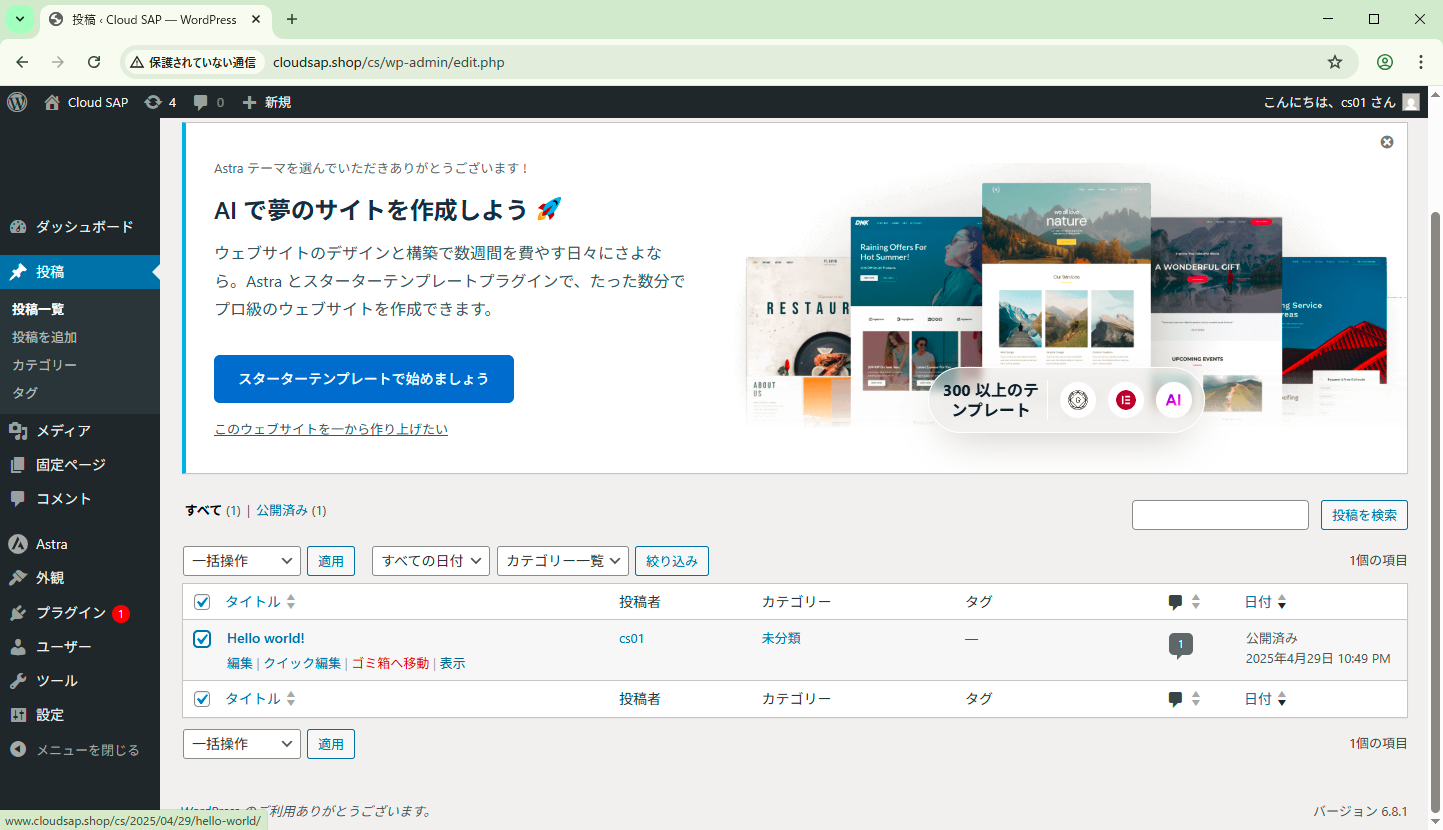Sort by 日付 in table header
1443x830 pixels.
[1265, 602]
